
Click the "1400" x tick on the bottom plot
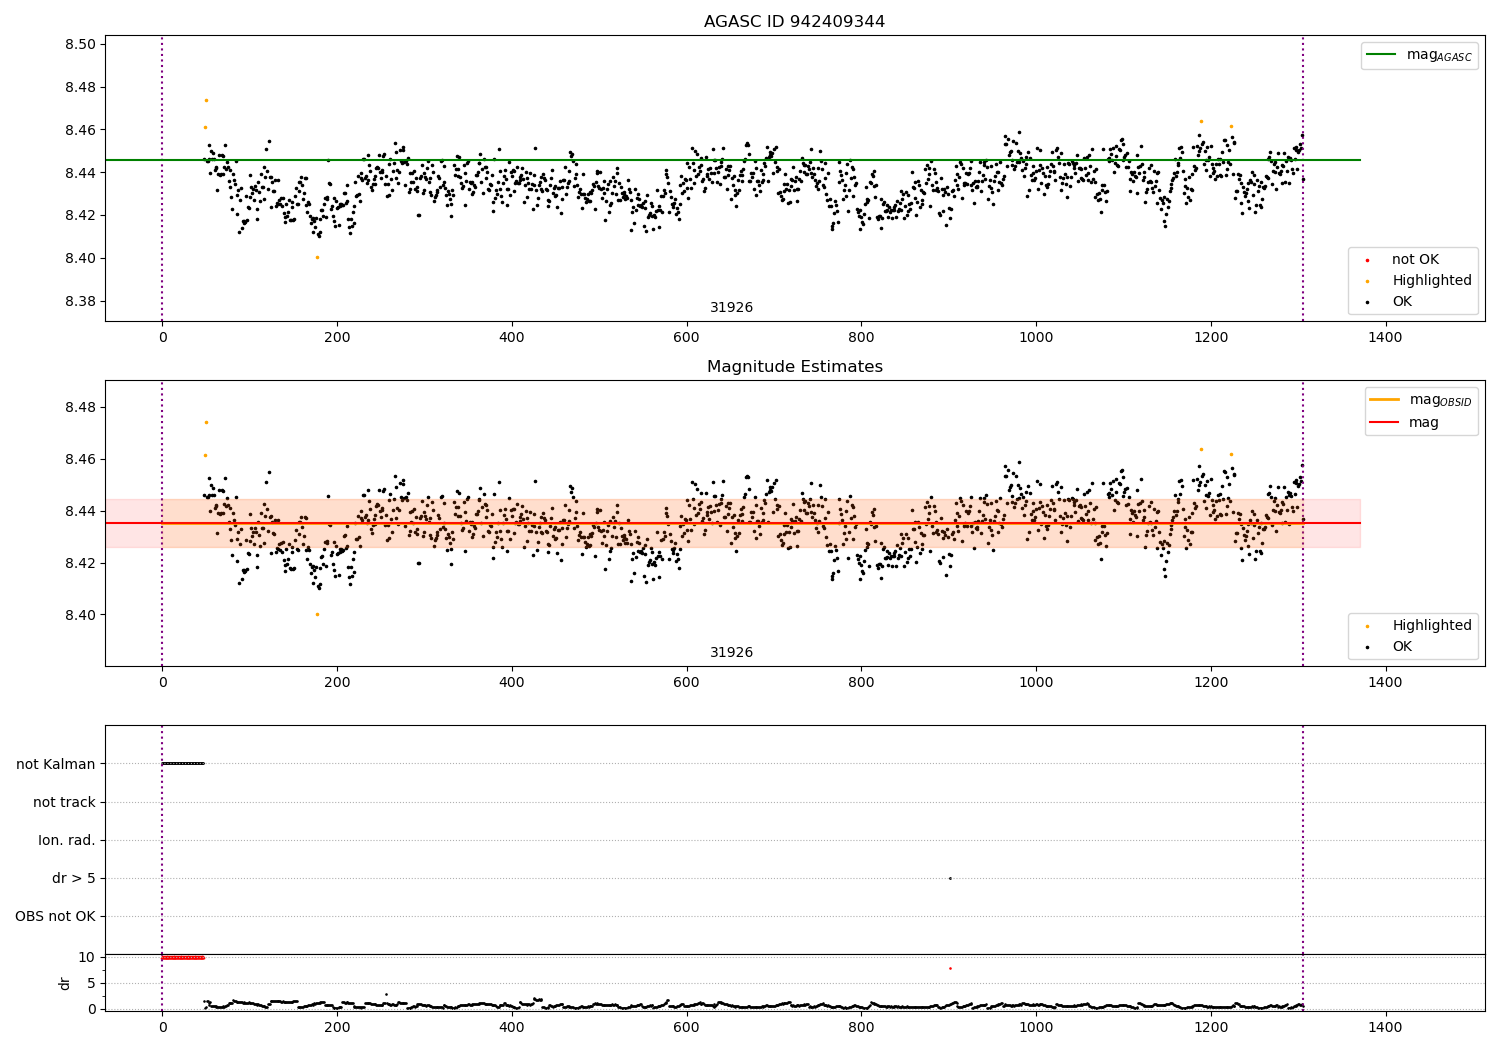coord(1385,1027)
